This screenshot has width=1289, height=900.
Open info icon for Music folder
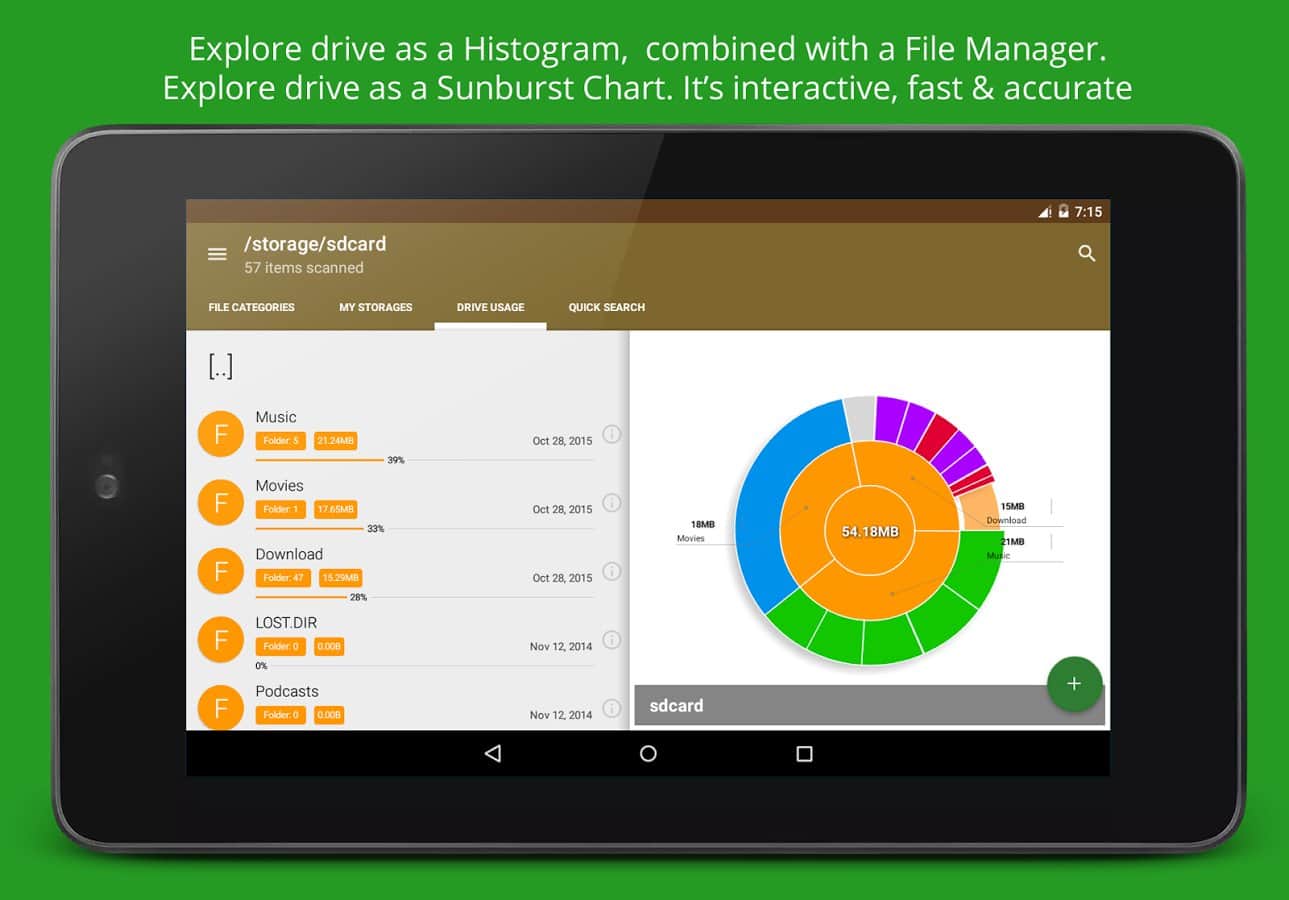point(612,434)
